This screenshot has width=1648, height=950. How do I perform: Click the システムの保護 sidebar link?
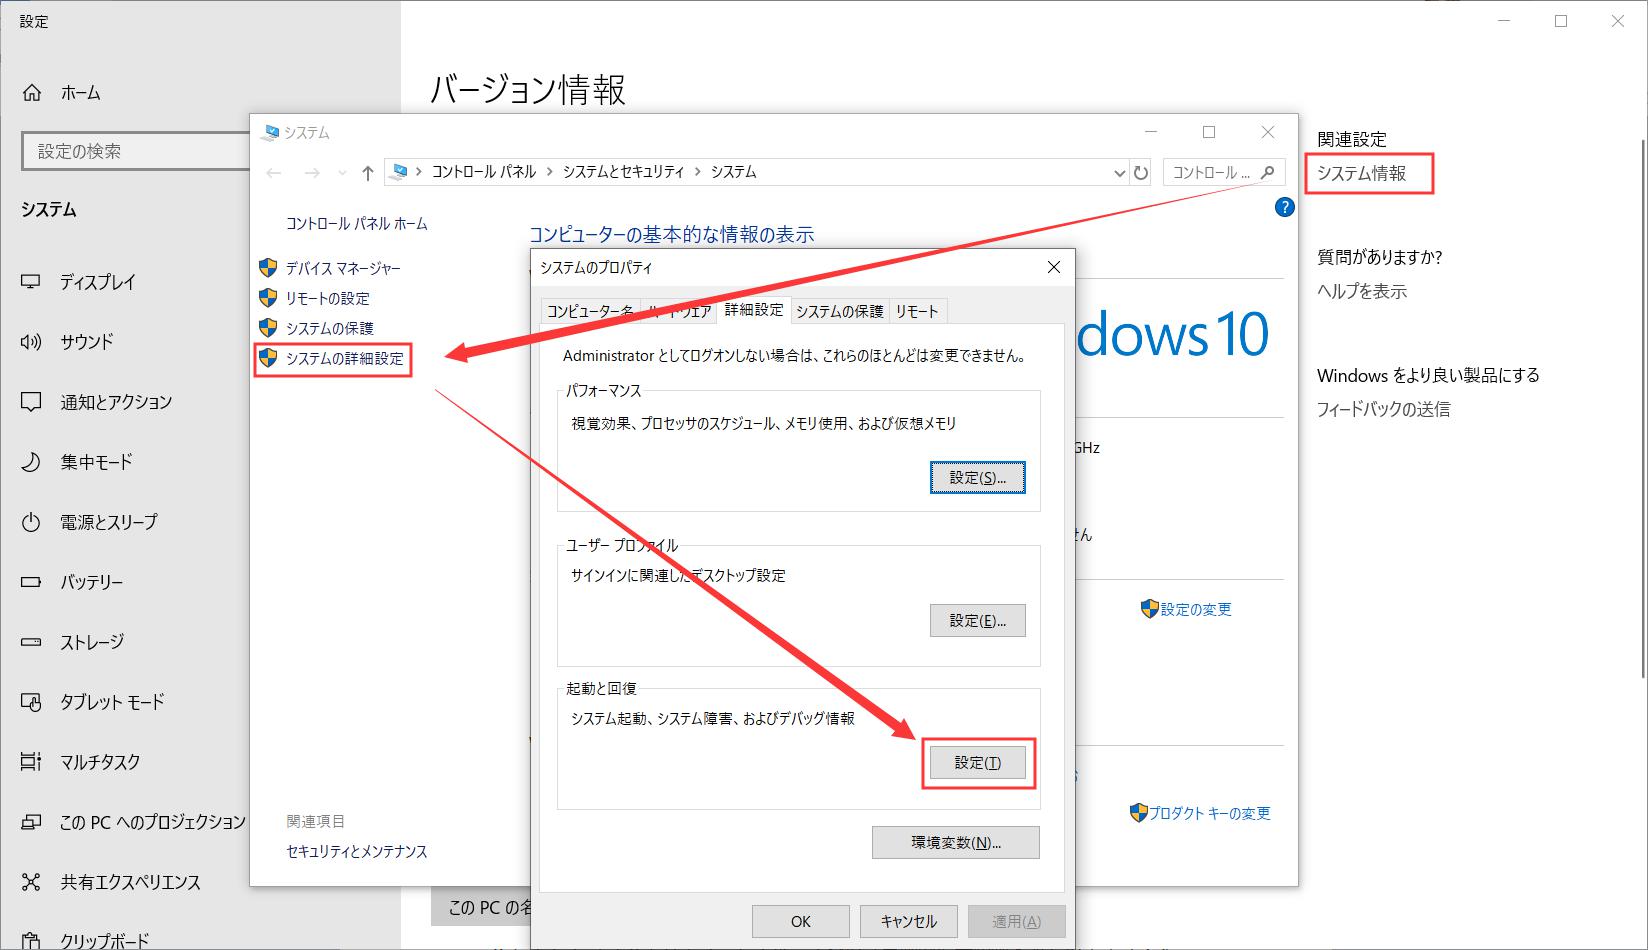click(330, 328)
